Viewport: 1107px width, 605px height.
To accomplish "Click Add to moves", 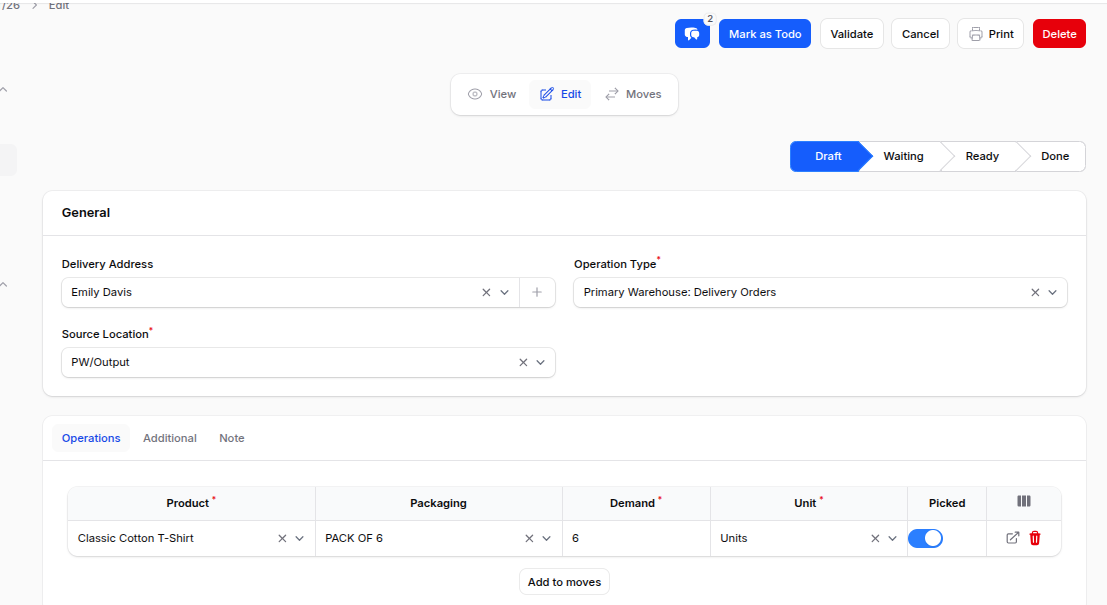I will pyautogui.click(x=564, y=581).
